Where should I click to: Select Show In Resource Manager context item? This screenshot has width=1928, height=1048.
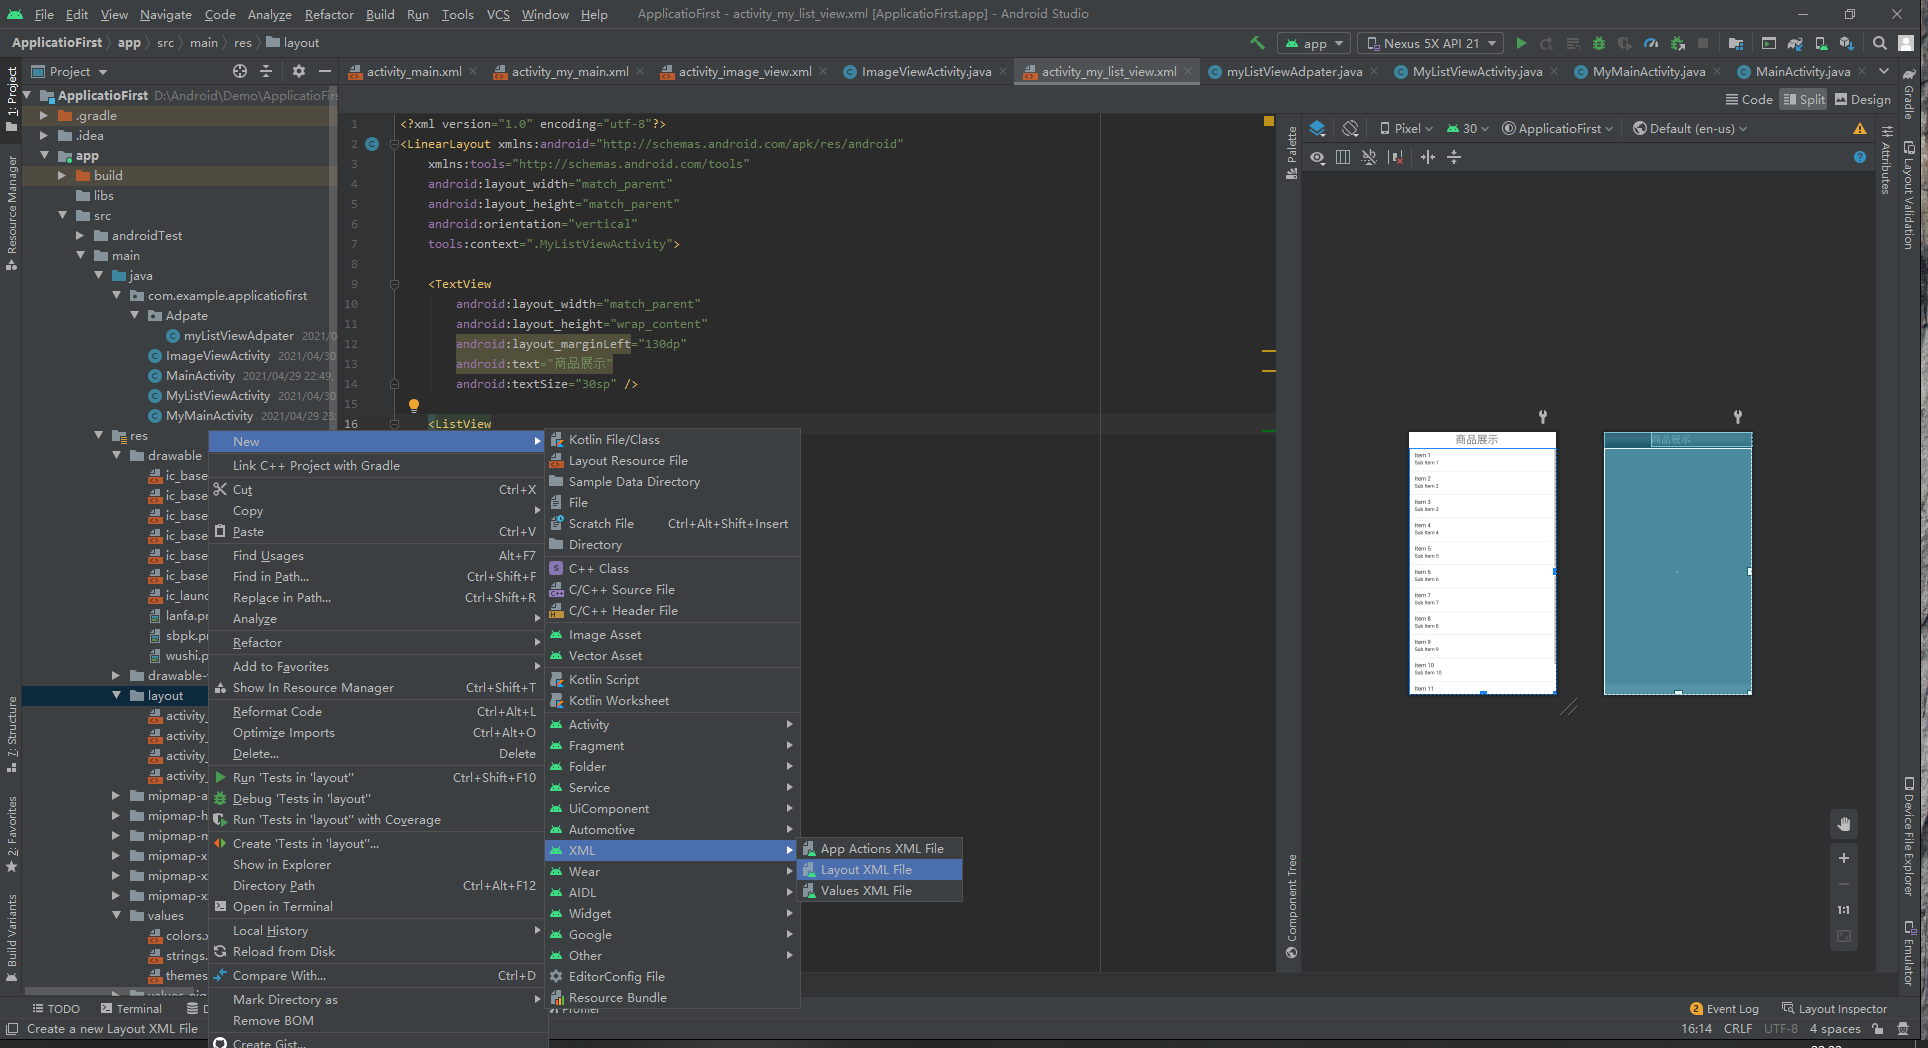coord(378,688)
